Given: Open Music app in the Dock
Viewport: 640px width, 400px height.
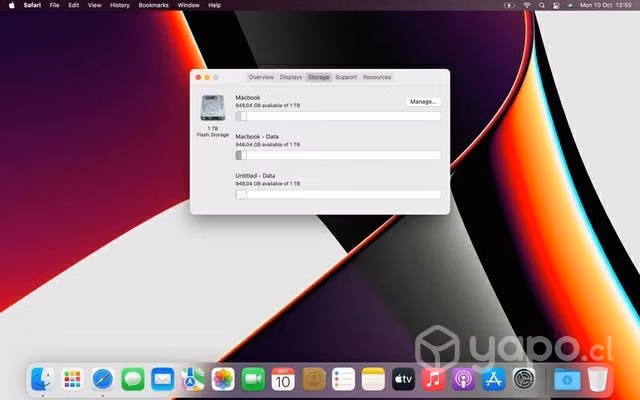Looking at the screenshot, I should (433, 379).
